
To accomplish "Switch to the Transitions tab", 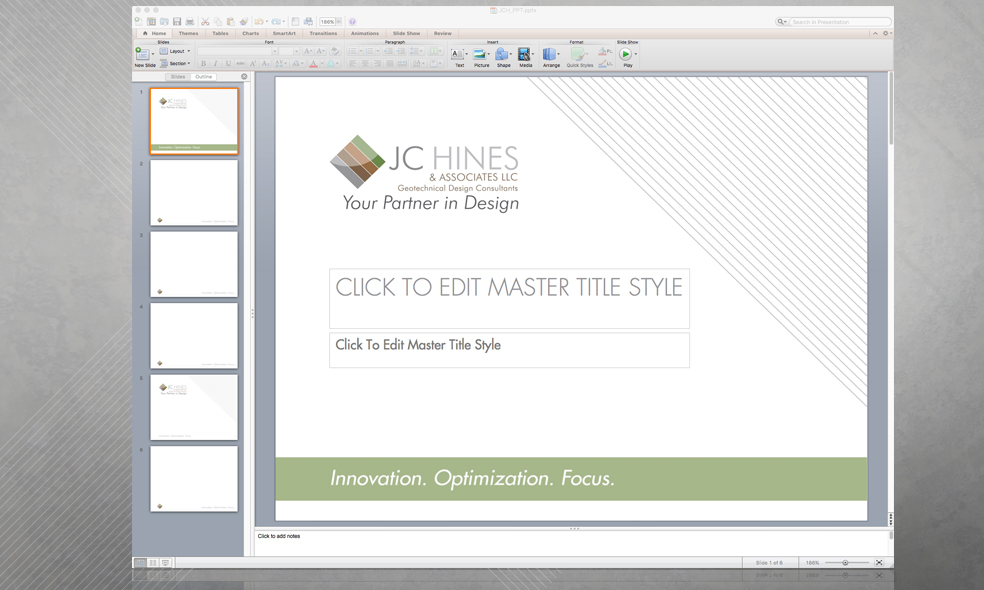I will 323,33.
